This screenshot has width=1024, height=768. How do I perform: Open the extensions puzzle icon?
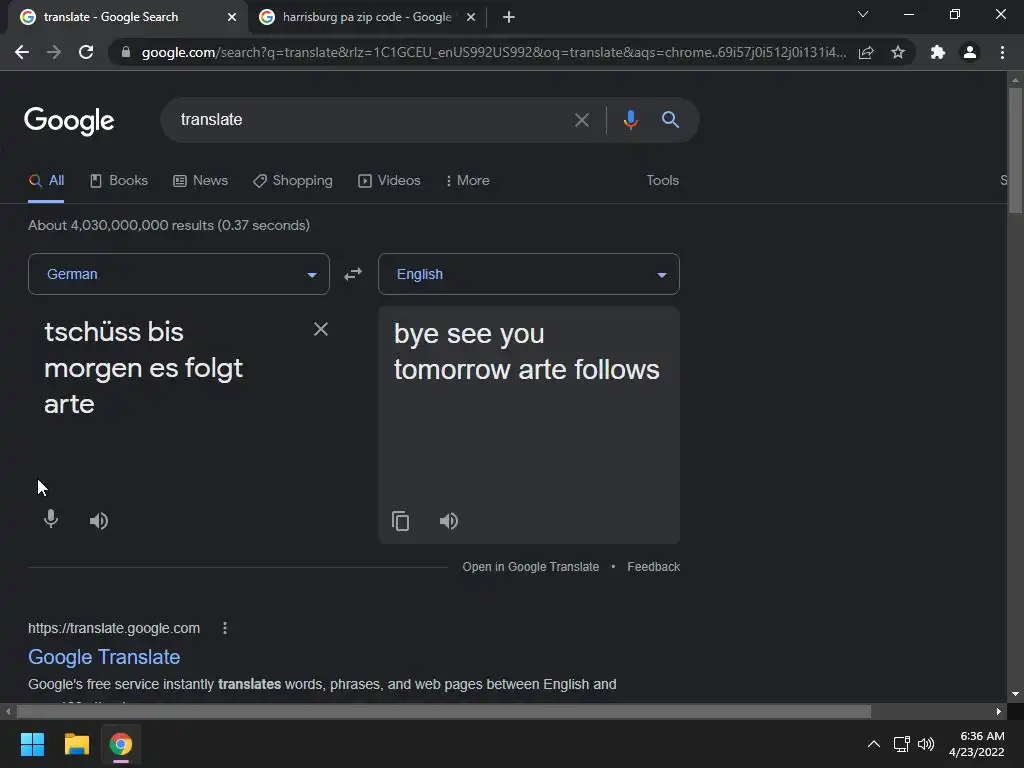938,52
